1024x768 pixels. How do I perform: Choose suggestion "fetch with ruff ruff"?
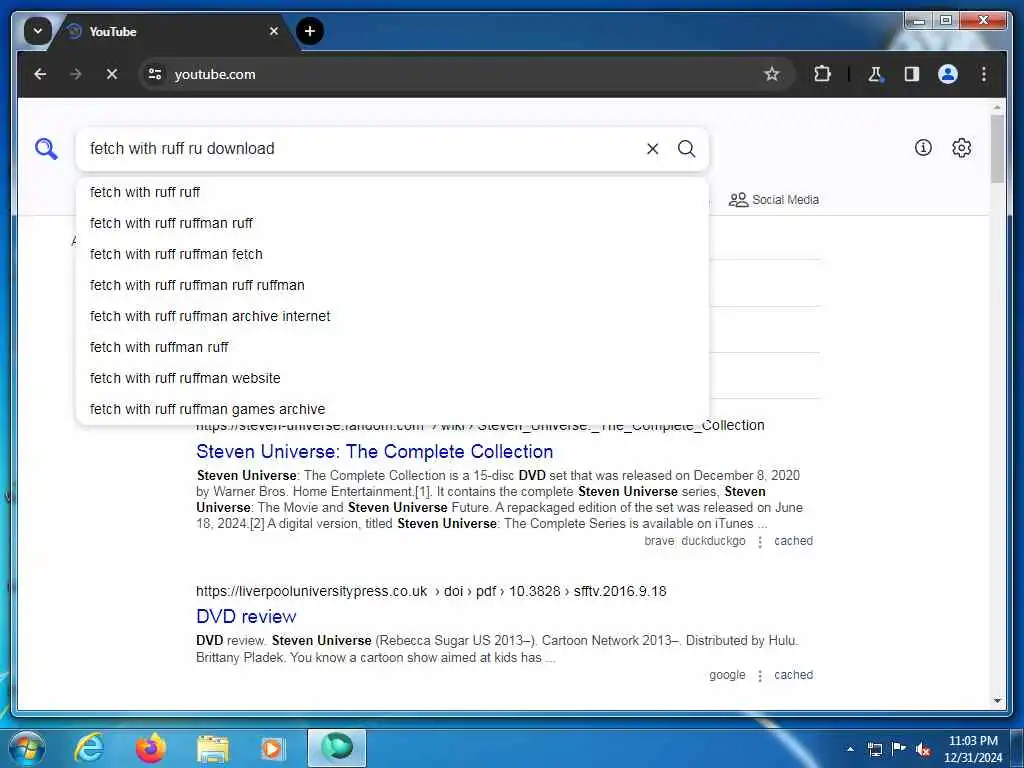point(392,192)
